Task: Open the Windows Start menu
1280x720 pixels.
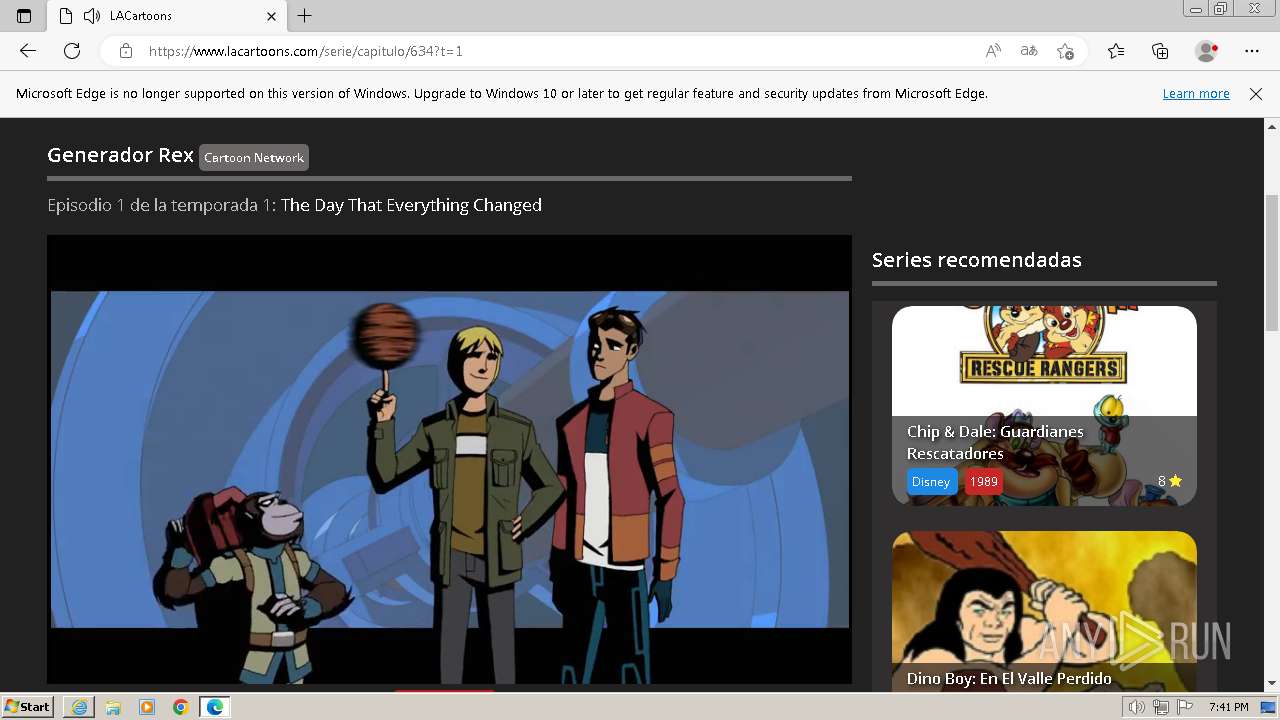Action: click(x=28, y=707)
